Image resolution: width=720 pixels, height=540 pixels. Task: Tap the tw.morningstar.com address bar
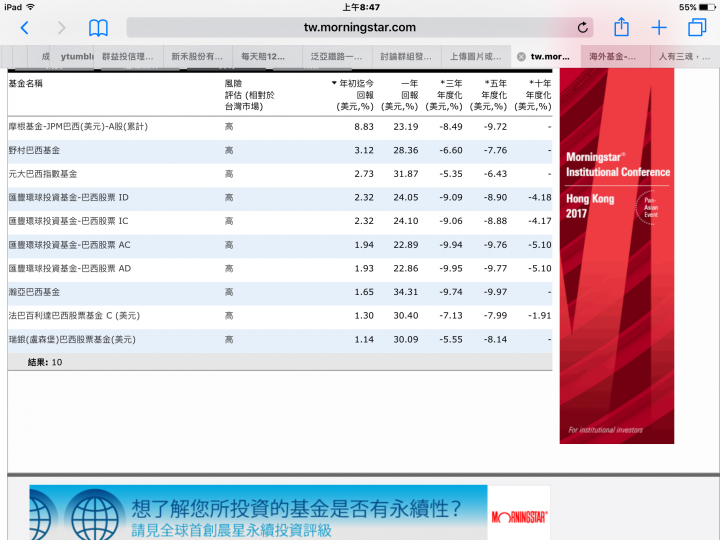360,28
